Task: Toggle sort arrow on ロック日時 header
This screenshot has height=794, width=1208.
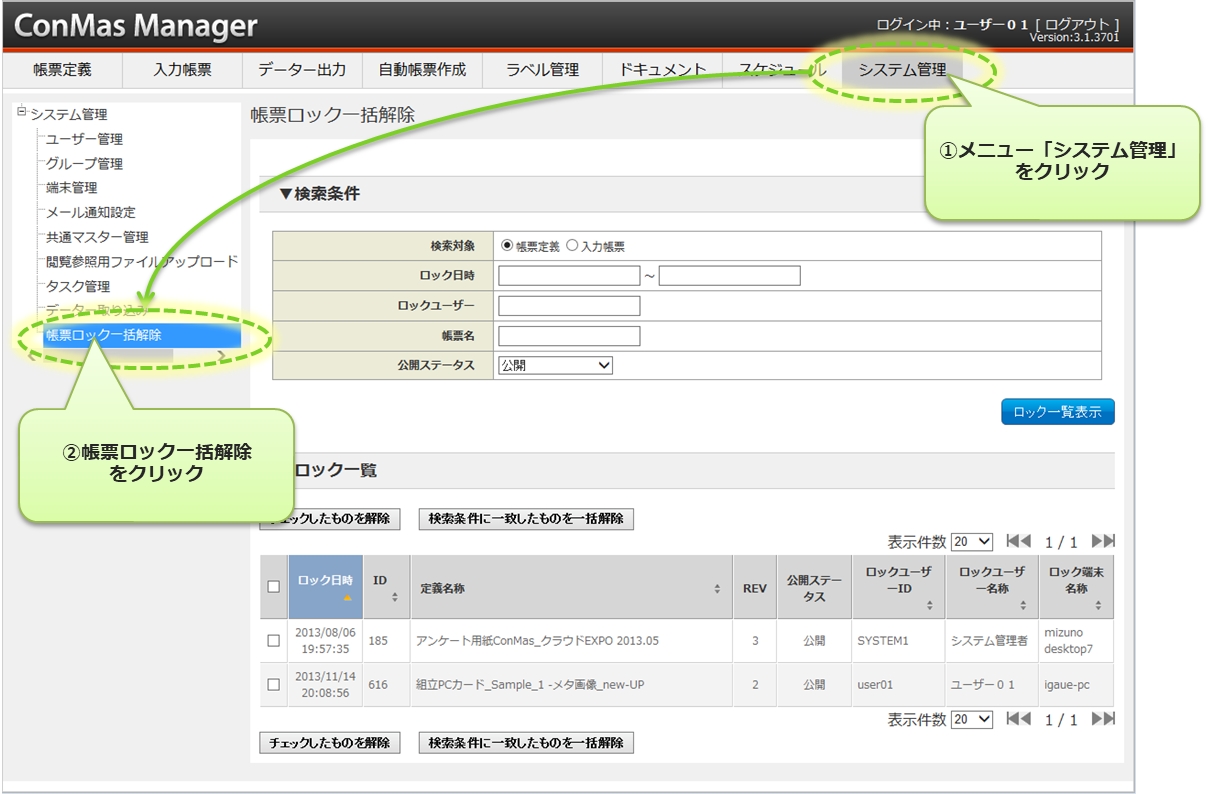Action: pos(347,598)
